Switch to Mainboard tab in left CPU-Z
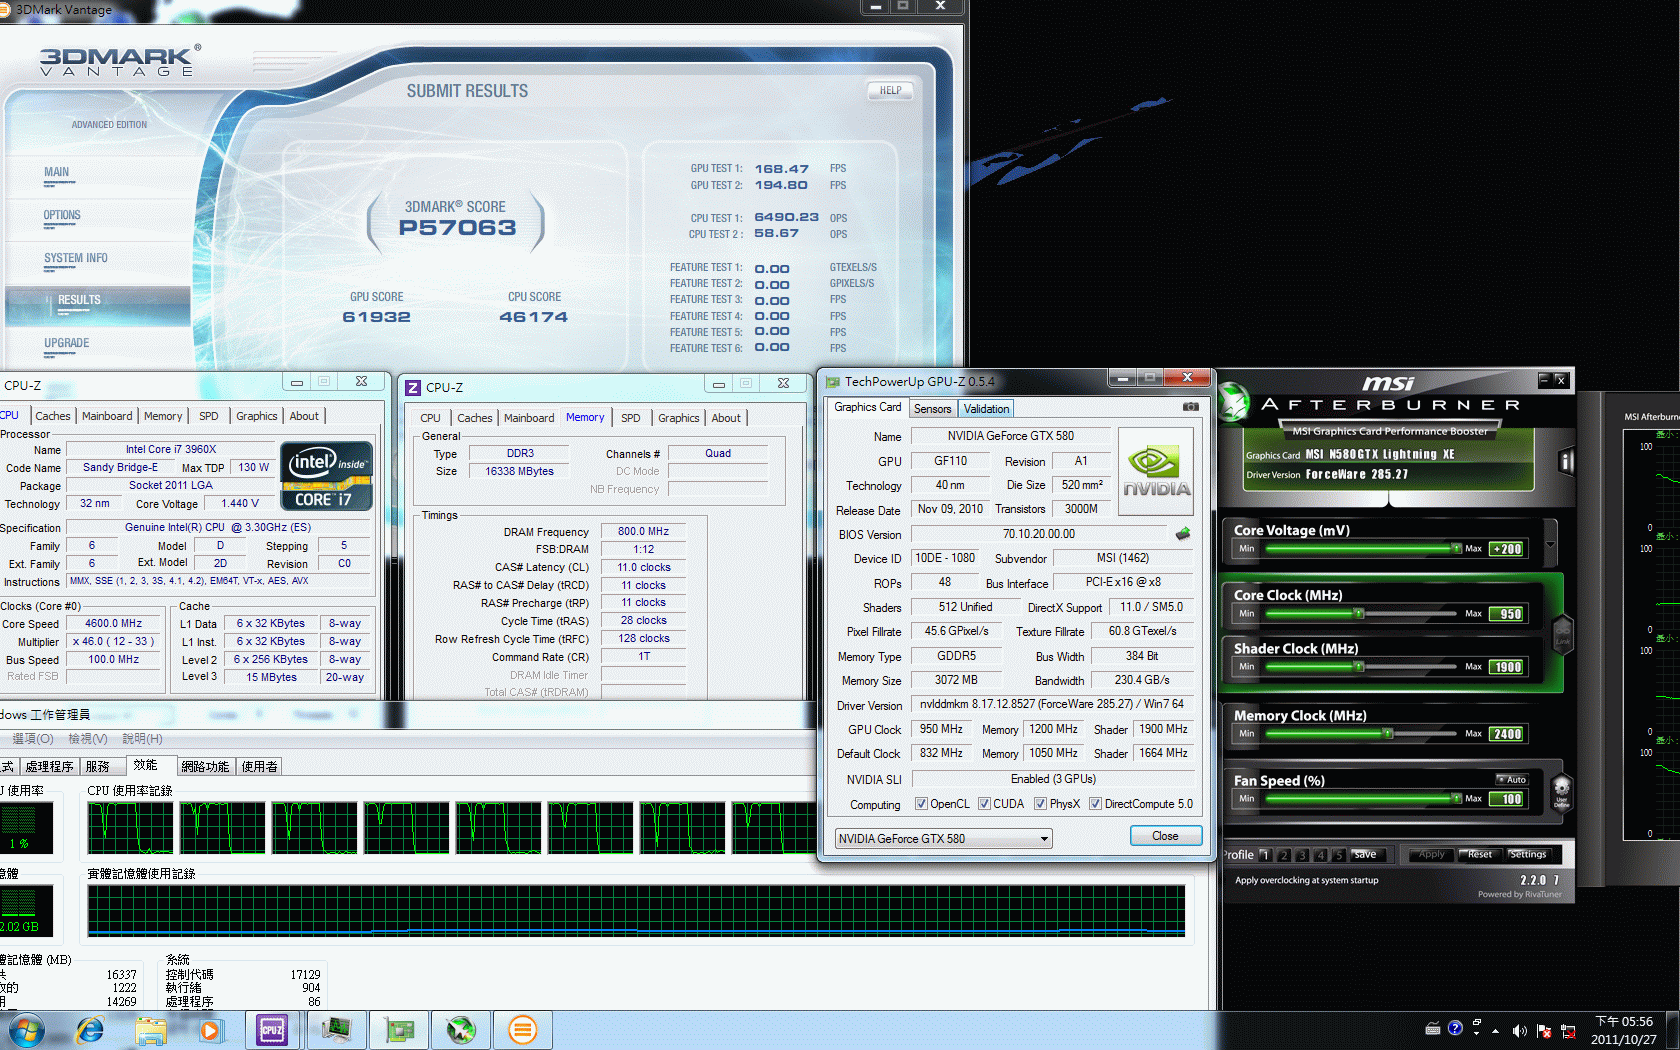The width and height of the screenshot is (1680, 1050). (x=107, y=416)
